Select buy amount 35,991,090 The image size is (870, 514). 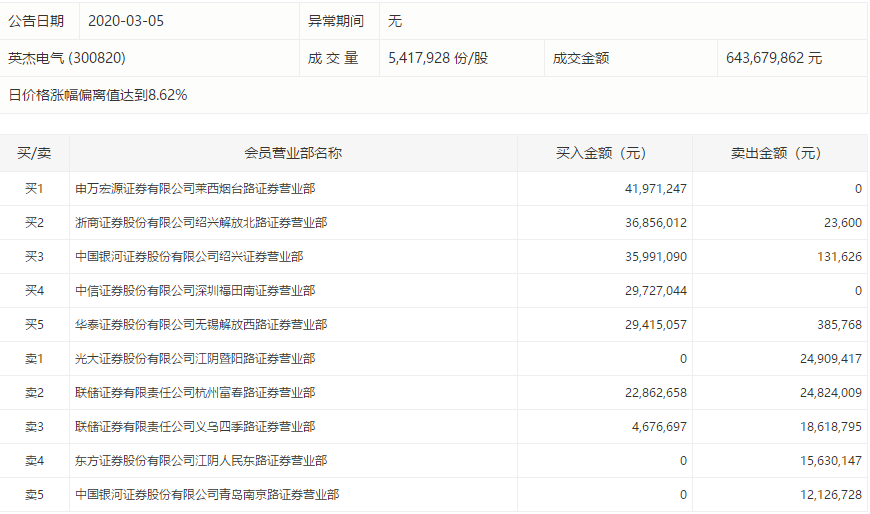tap(656, 256)
